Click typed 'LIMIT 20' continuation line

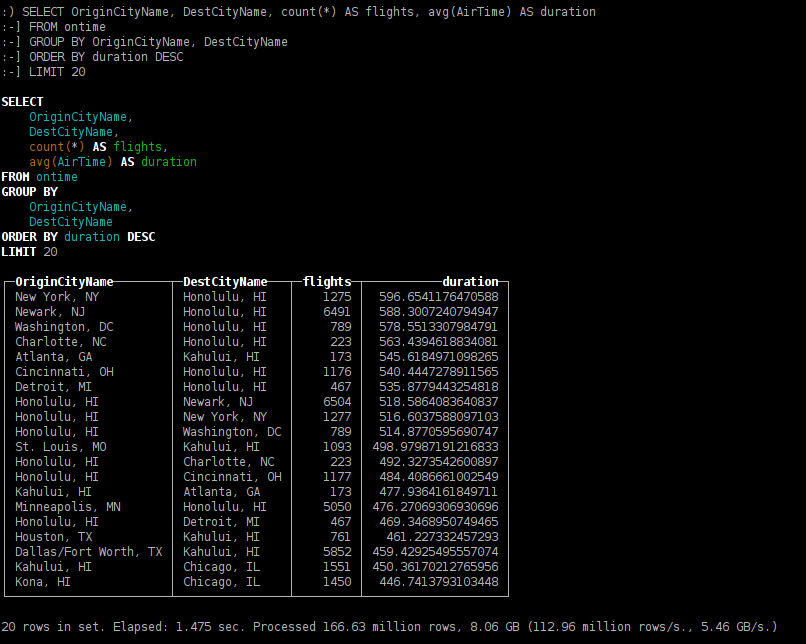tap(43, 72)
